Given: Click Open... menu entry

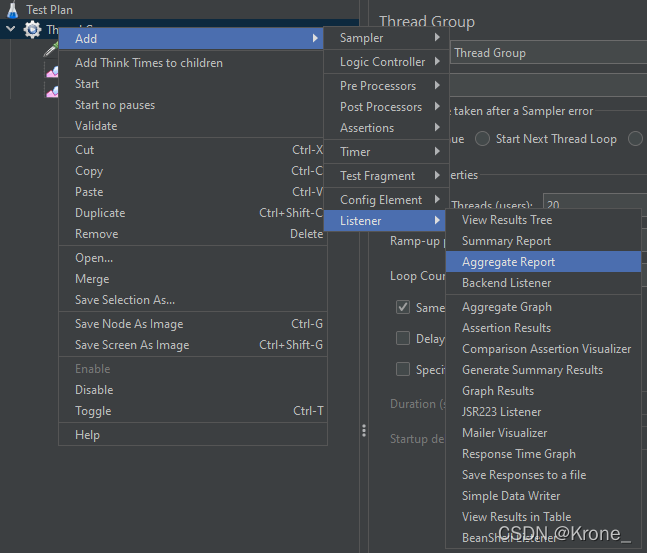Looking at the screenshot, I should [x=193, y=258].
